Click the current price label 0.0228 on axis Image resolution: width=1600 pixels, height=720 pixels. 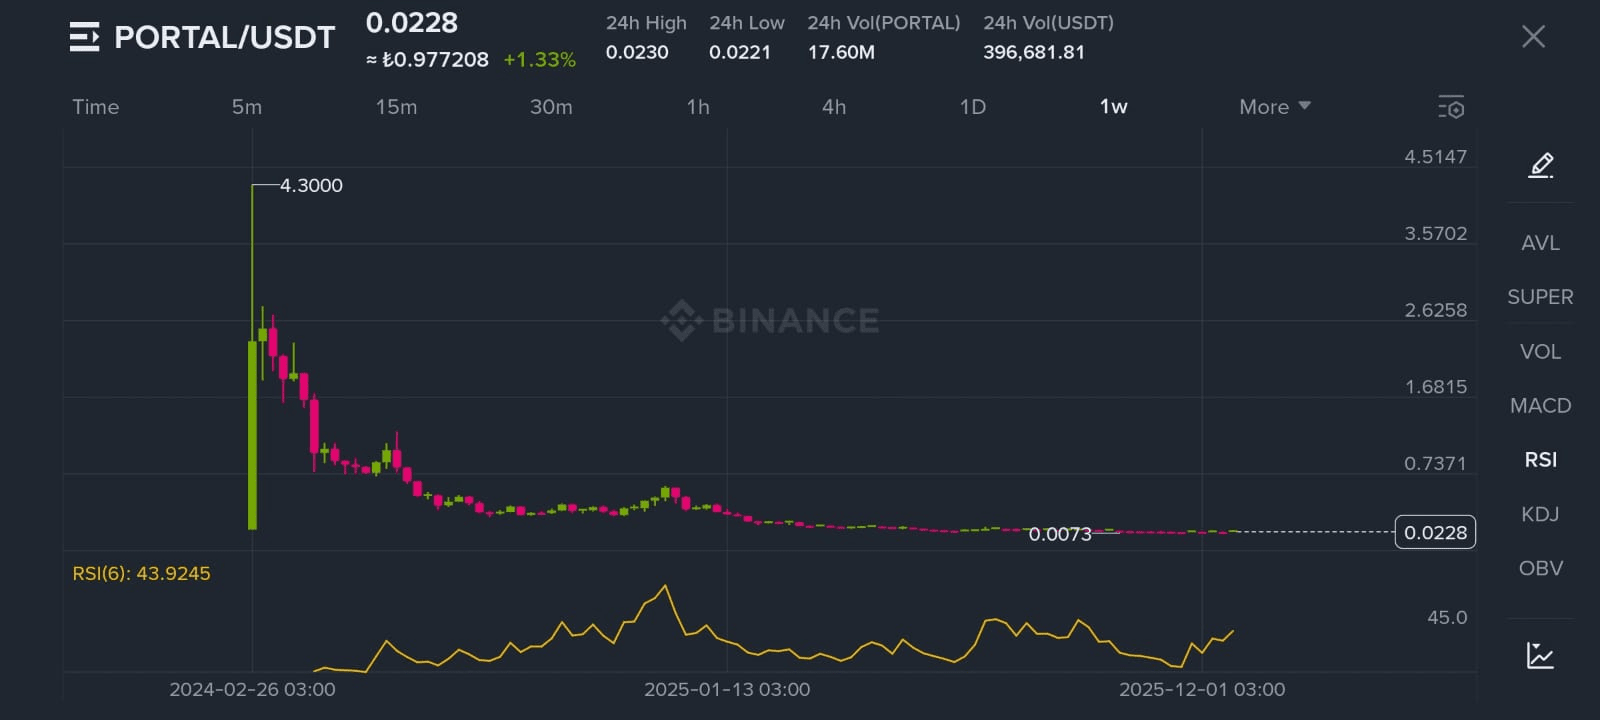click(x=1435, y=532)
